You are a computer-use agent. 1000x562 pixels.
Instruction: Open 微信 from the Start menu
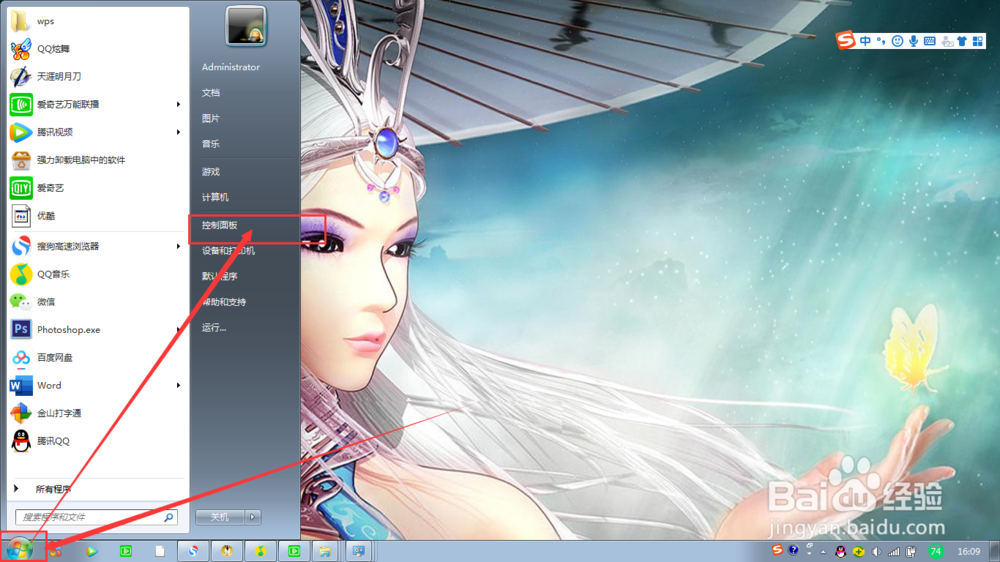97,302
